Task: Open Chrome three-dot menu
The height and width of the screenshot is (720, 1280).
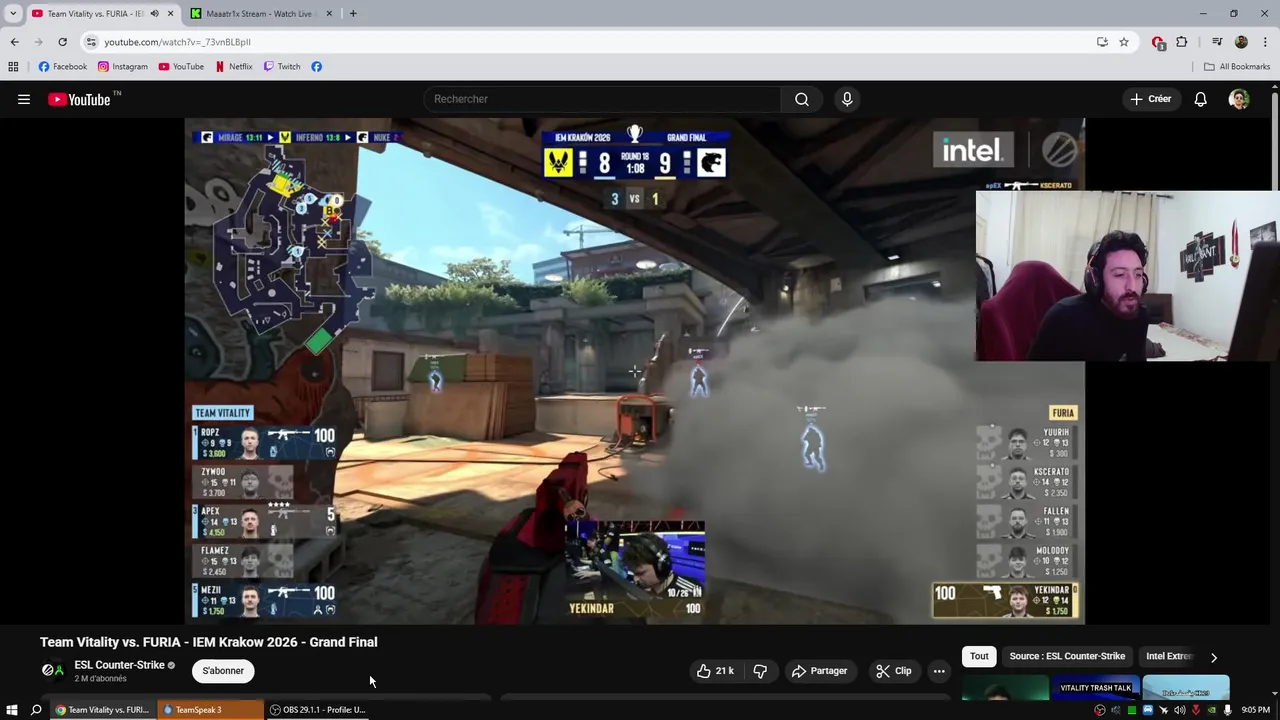Action: (x=1265, y=42)
